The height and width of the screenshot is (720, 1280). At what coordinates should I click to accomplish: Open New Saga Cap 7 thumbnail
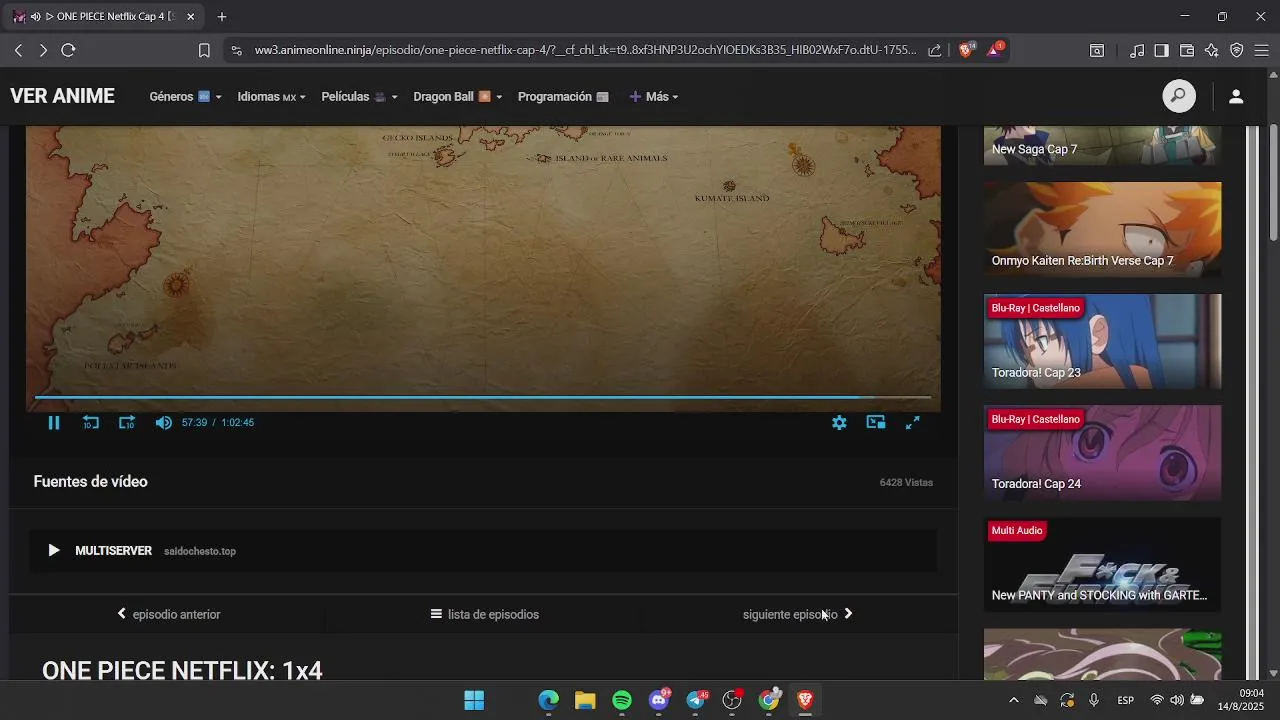(1102, 145)
